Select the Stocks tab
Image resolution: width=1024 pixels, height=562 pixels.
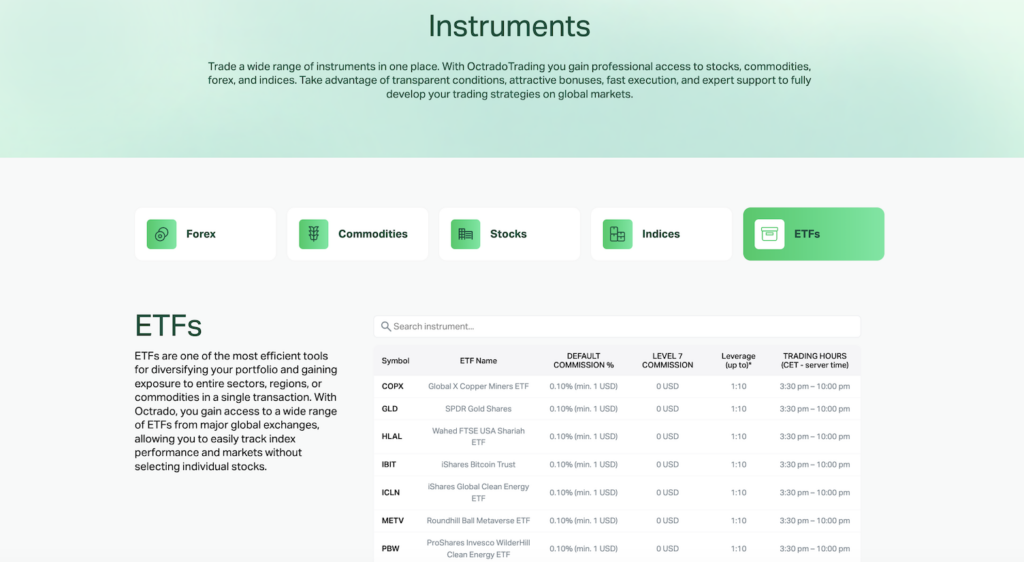pyautogui.click(x=509, y=234)
